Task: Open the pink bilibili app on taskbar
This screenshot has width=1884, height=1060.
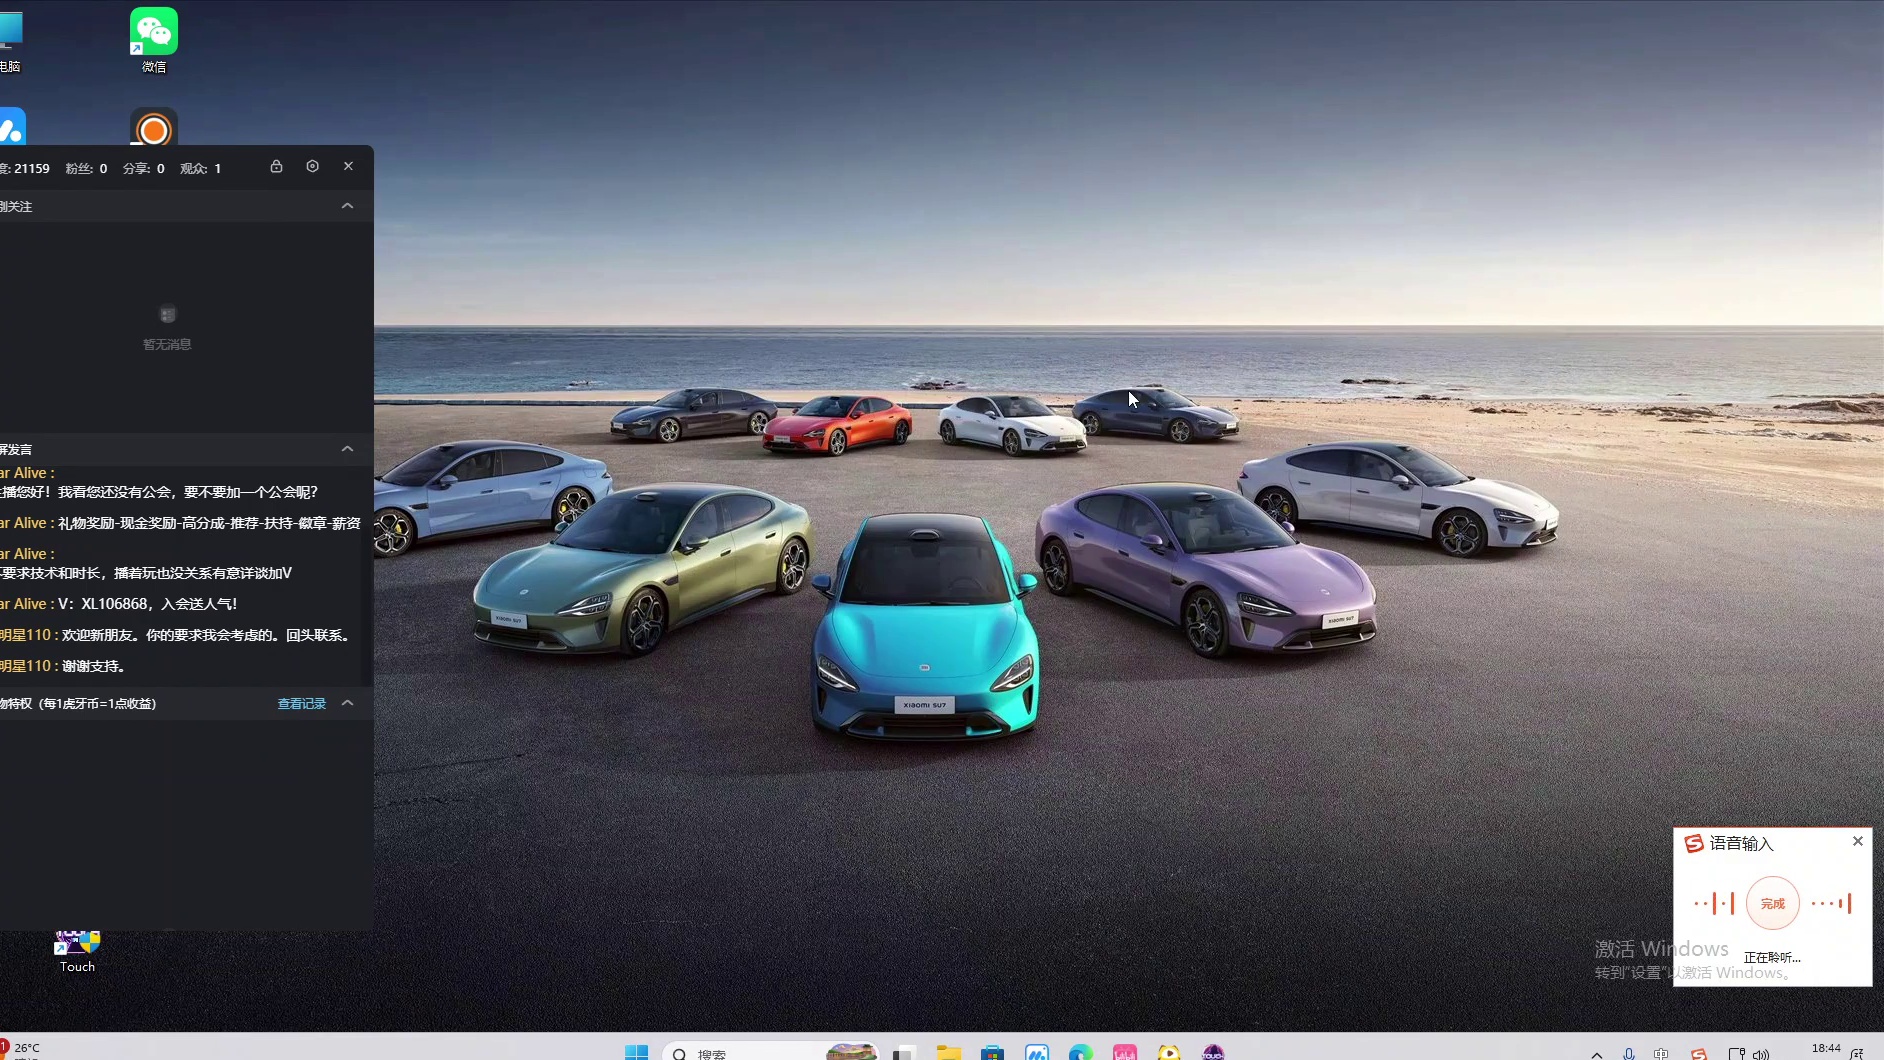Action: click(1125, 1052)
